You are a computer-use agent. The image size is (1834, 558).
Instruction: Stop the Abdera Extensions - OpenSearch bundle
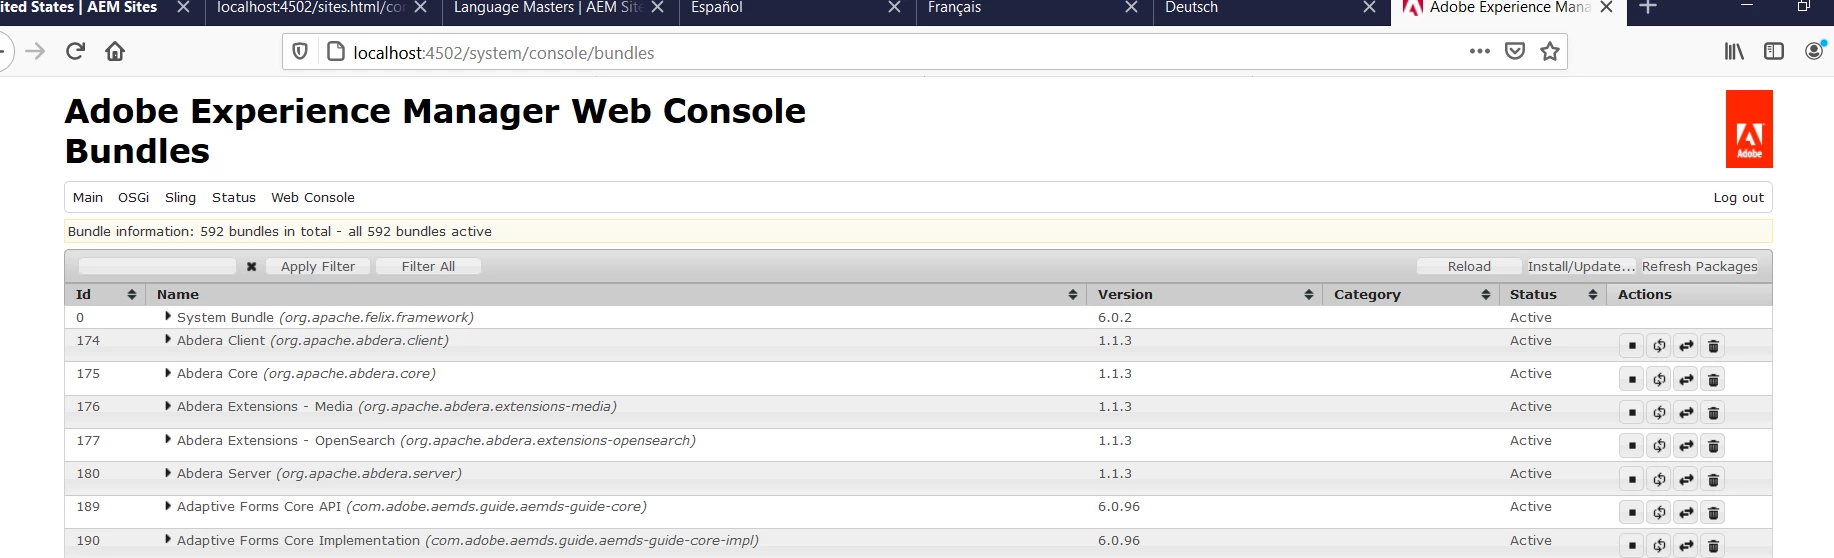coord(1632,446)
